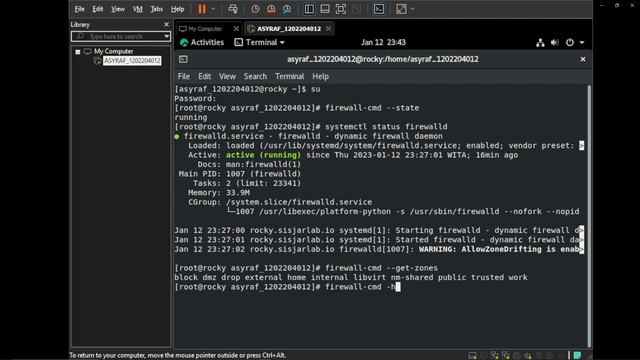Open terminal Edit menu
This screenshot has width=640, height=360.
(204, 76)
